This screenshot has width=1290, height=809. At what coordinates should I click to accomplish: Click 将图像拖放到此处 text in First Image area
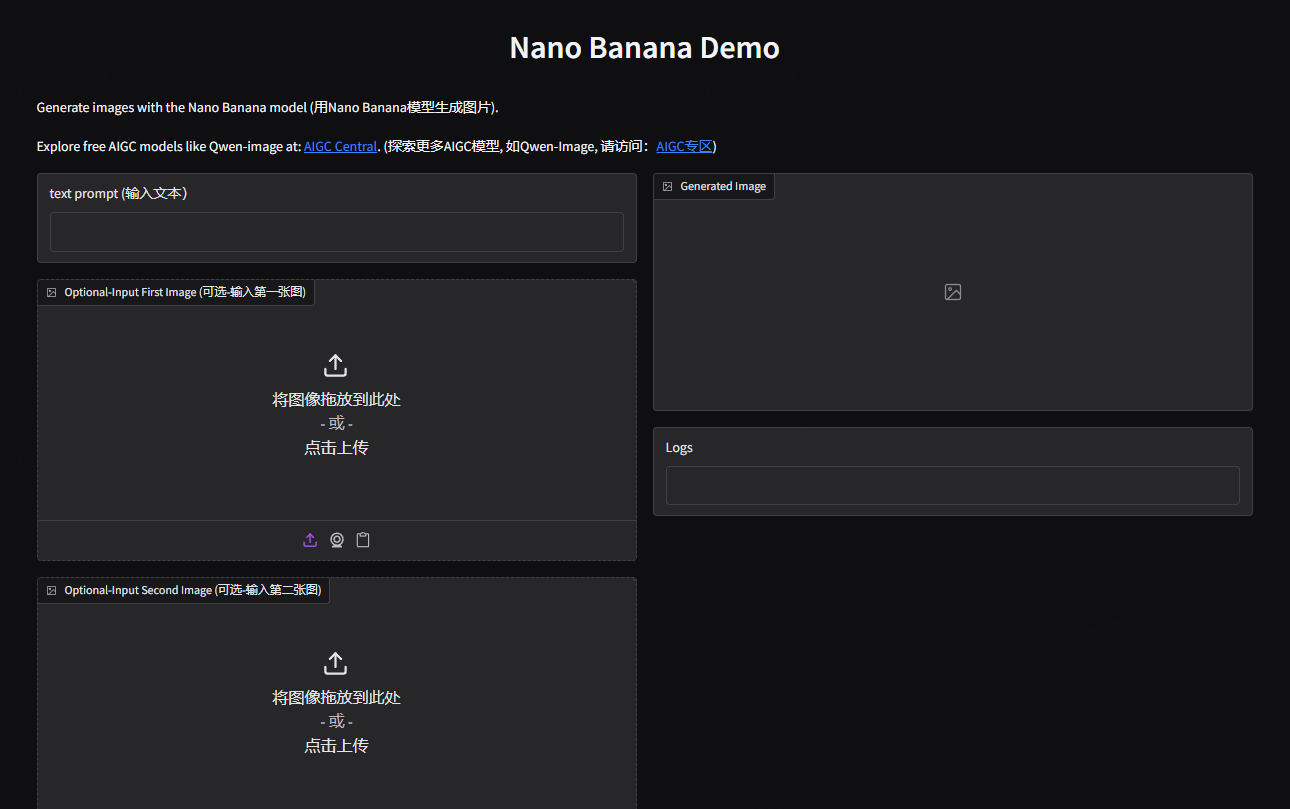pyautogui.click(x=336, y=399)
